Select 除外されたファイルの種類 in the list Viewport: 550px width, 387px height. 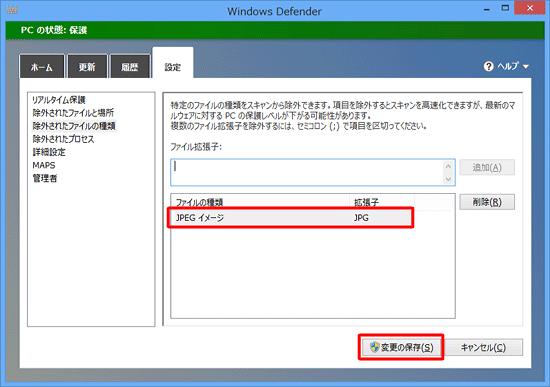74,126
